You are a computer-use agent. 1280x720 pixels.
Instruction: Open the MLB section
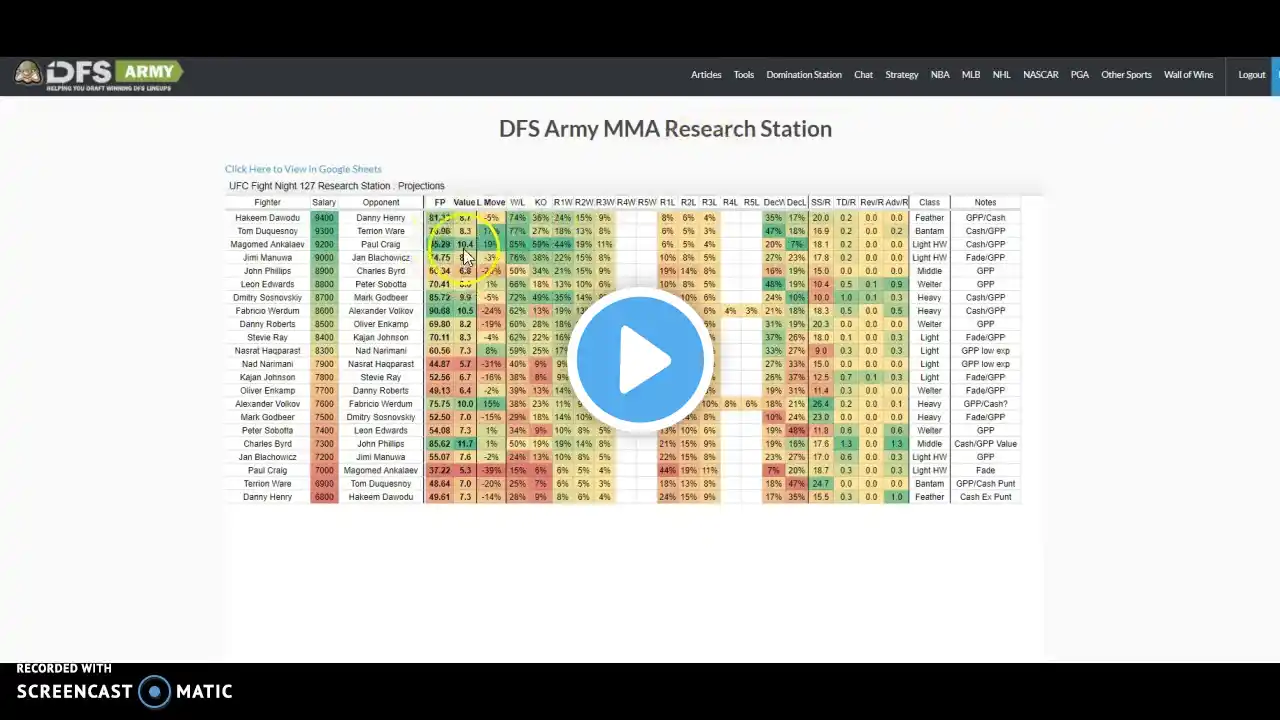[971, 75]
